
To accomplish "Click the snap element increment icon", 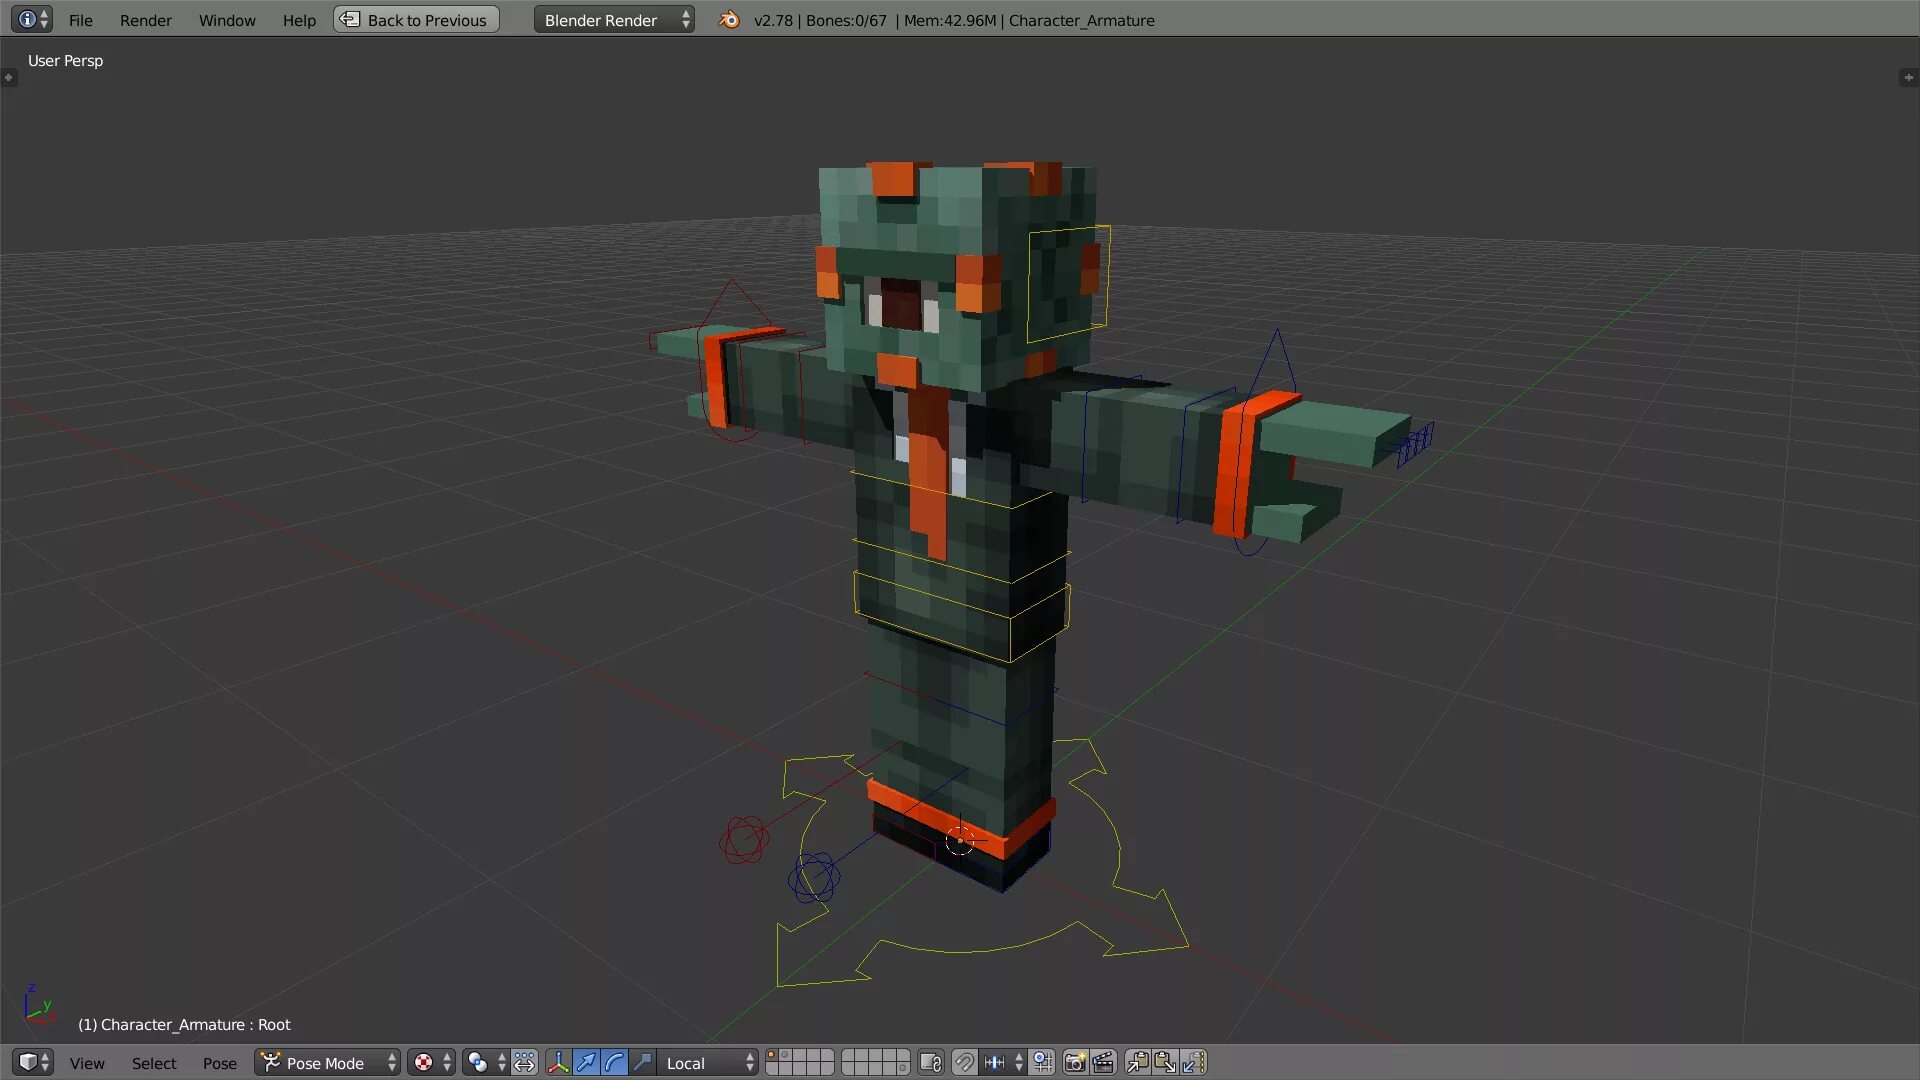I will (995, 1063).
